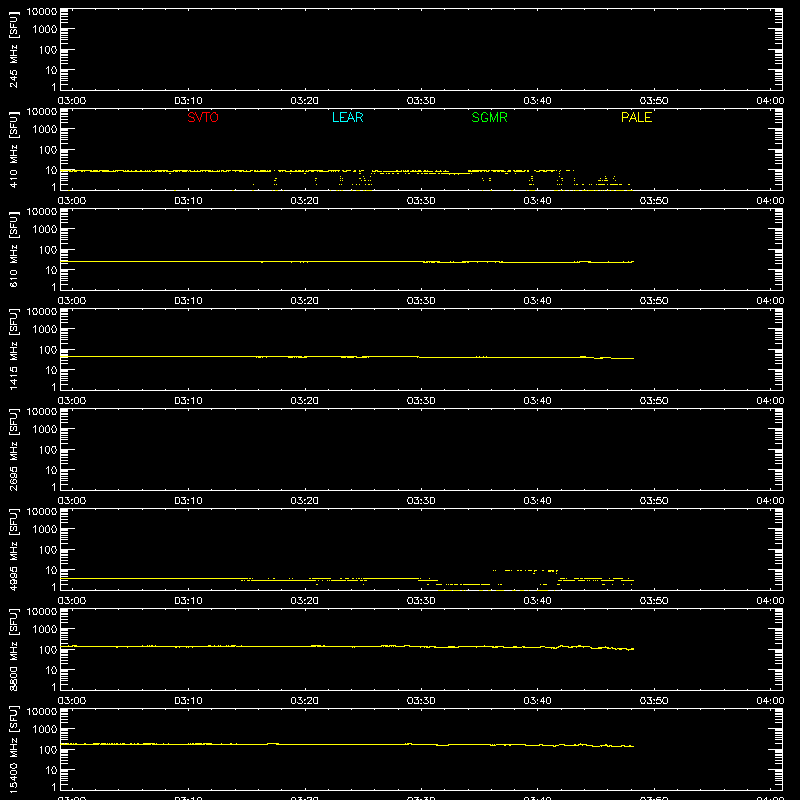Click the 10 tick of 15400 MHz panel

[51, 770]
